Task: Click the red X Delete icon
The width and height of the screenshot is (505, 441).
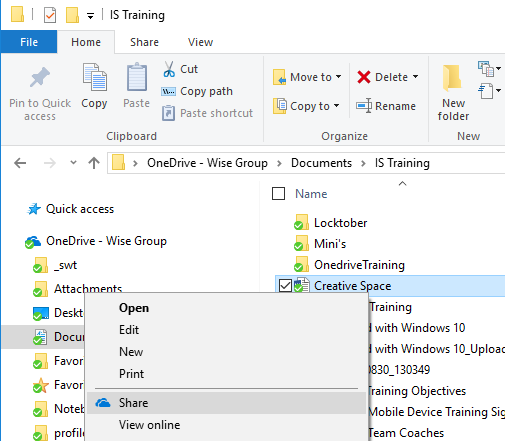Action: [364, 77]
